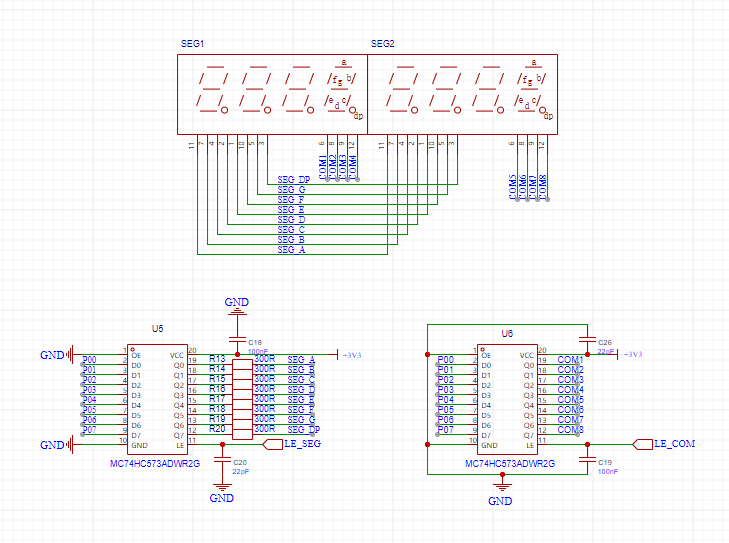Click the U5 designator label

tap(158, 329)
